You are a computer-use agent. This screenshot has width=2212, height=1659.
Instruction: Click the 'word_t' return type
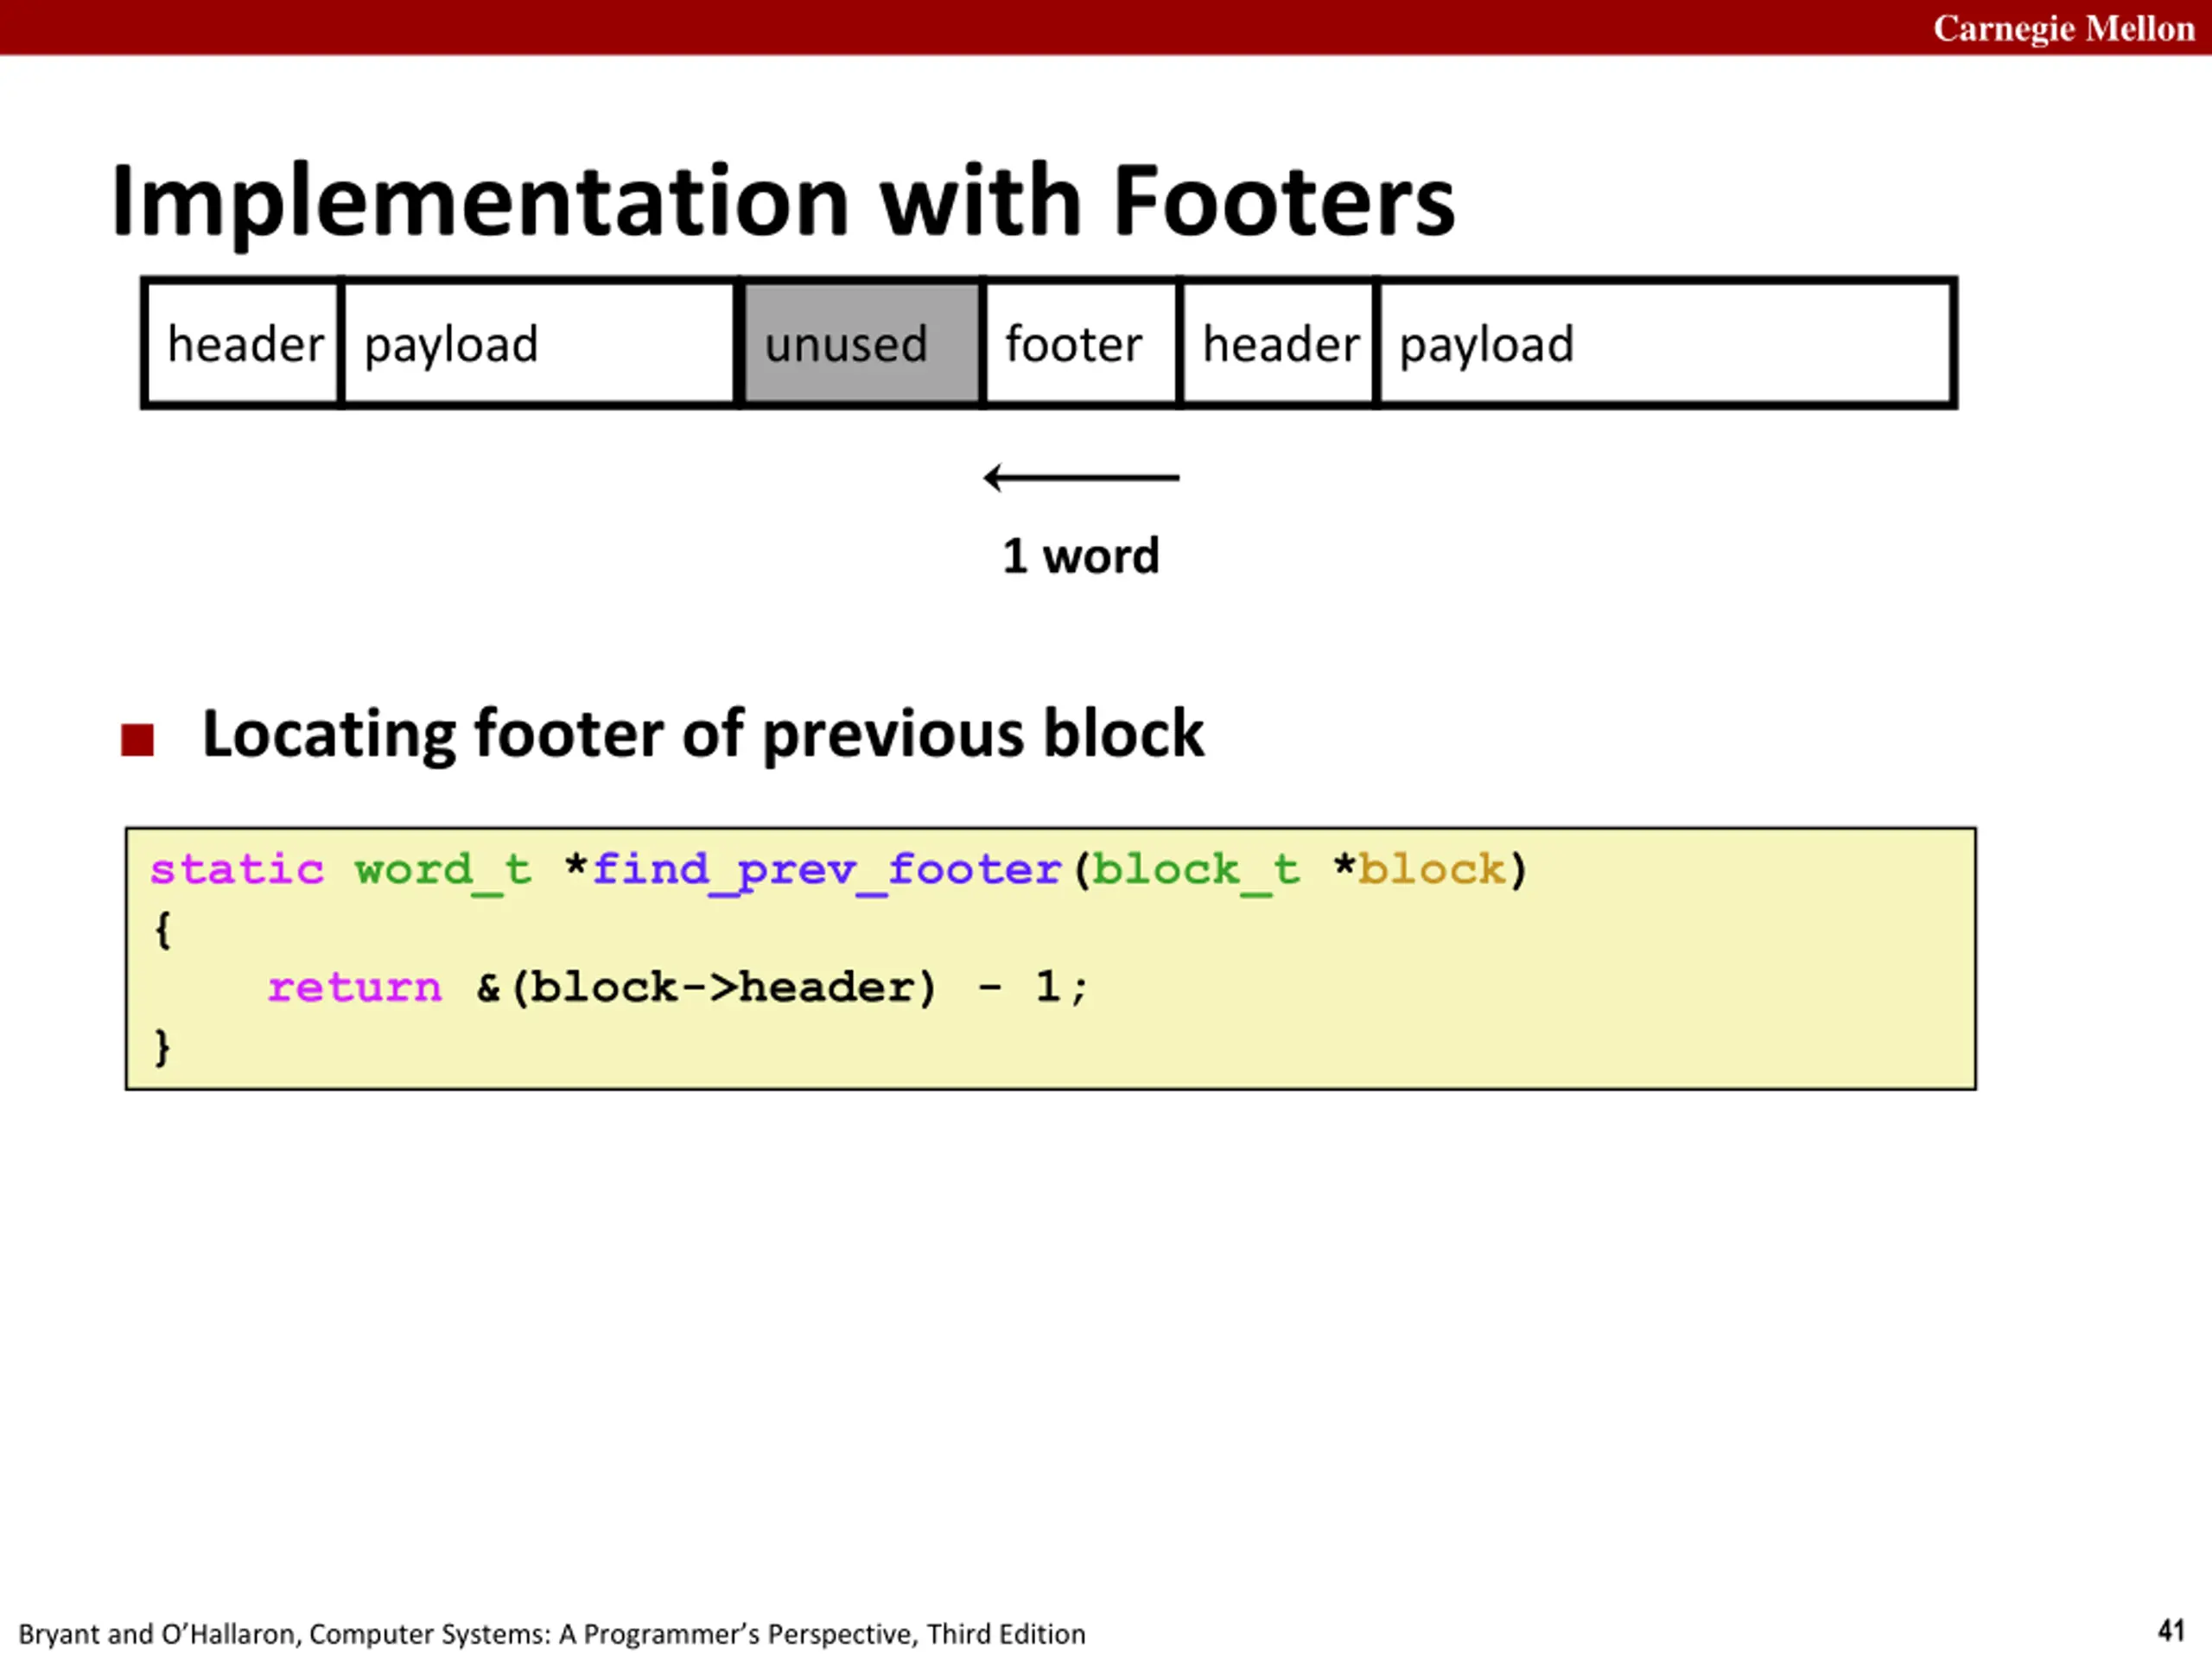[x=443, y=870]
